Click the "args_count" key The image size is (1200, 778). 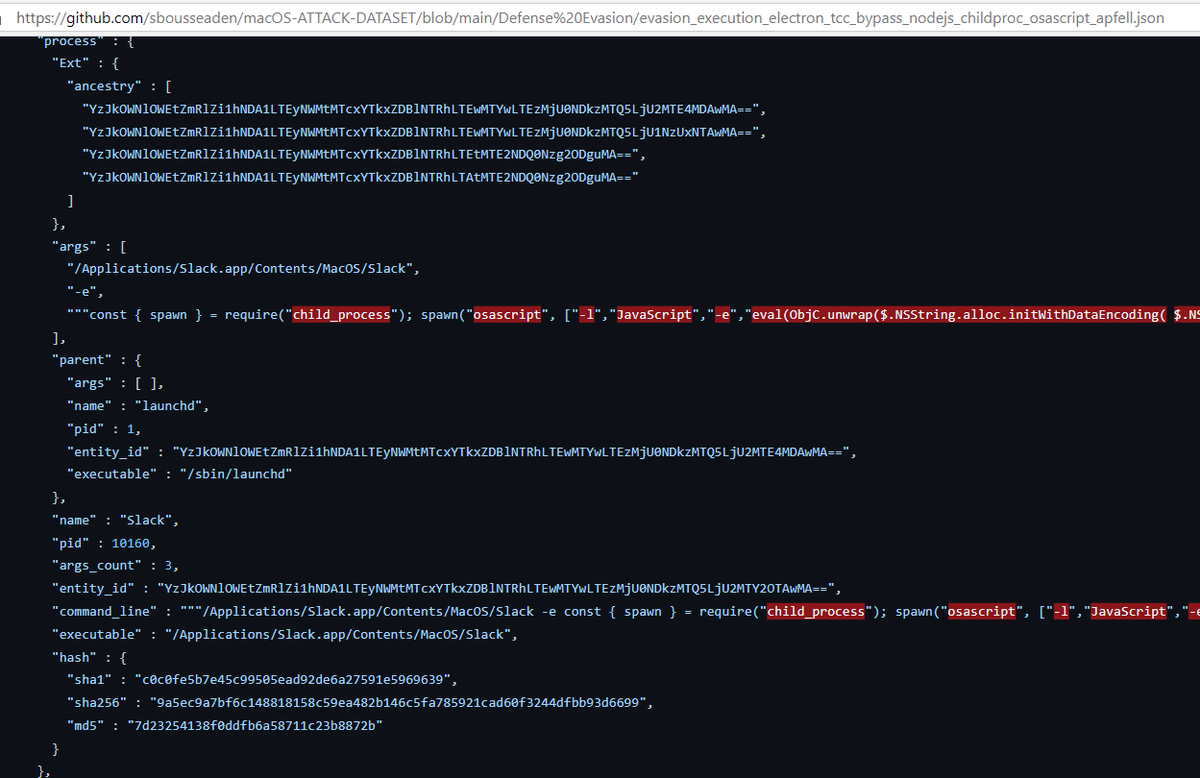[x=97, y=566]
